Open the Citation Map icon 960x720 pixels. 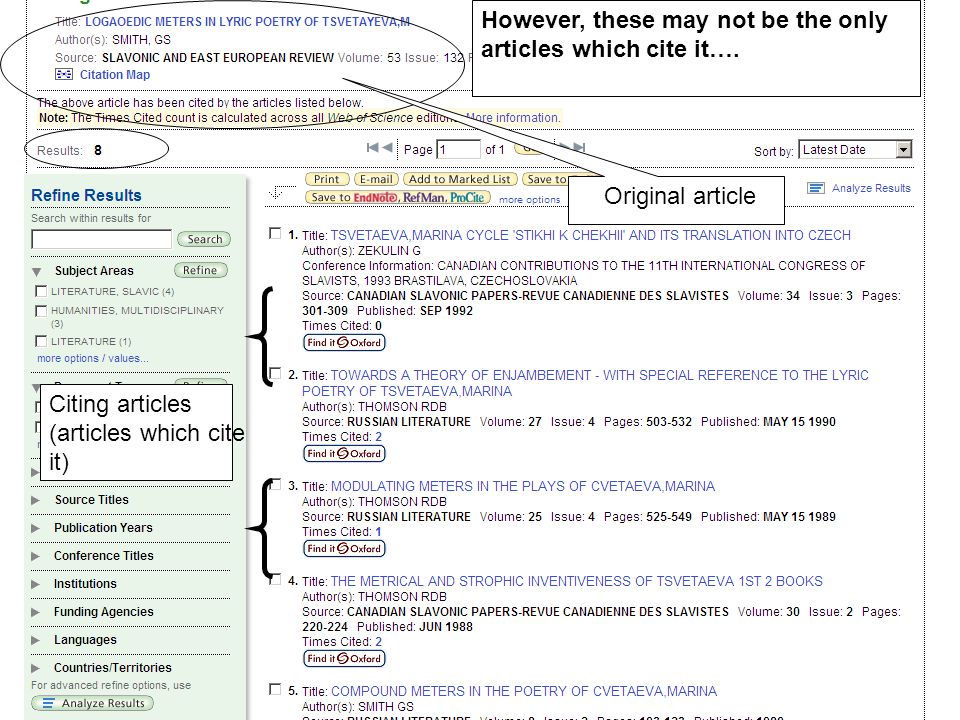[64, 74]
